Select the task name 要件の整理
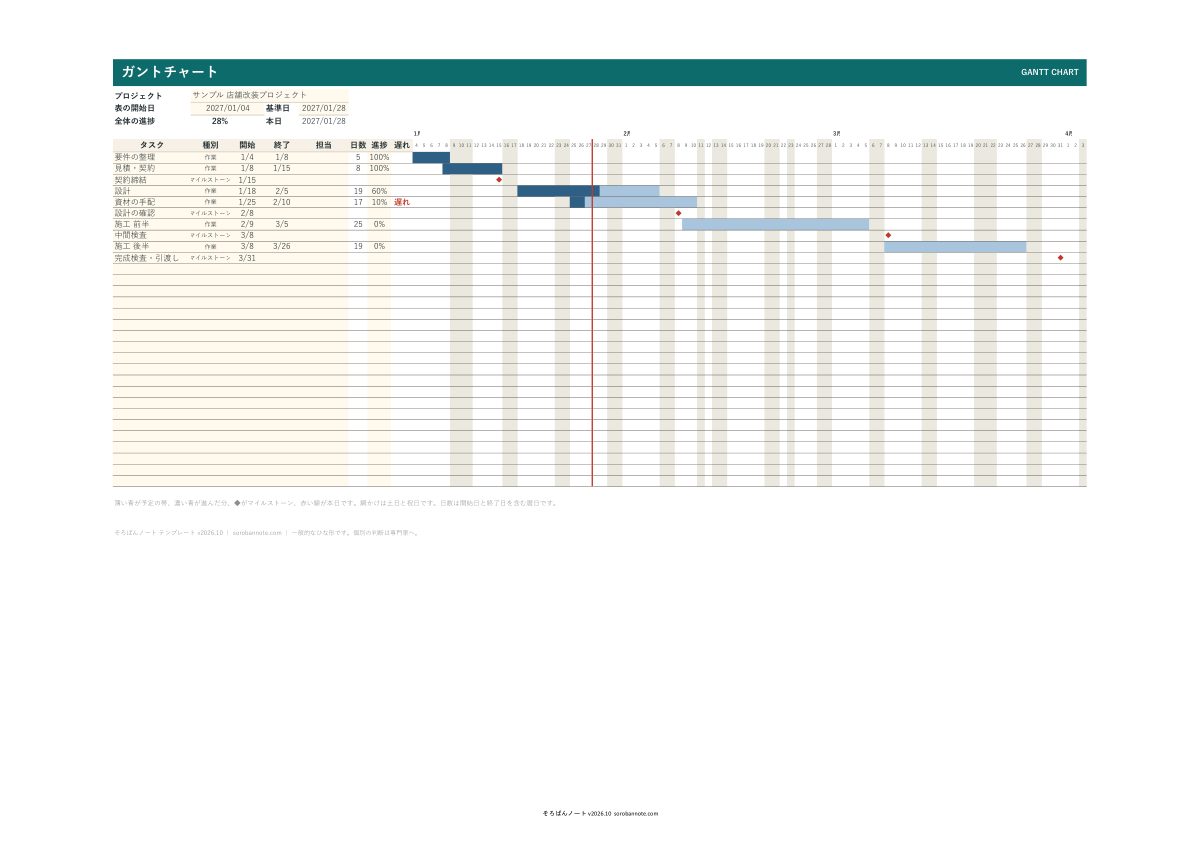1200x849 pixels. (135, 157)
